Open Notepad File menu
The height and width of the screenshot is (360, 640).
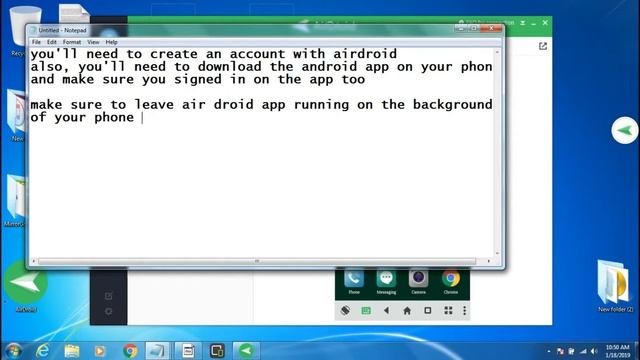(x=36, y=42)
